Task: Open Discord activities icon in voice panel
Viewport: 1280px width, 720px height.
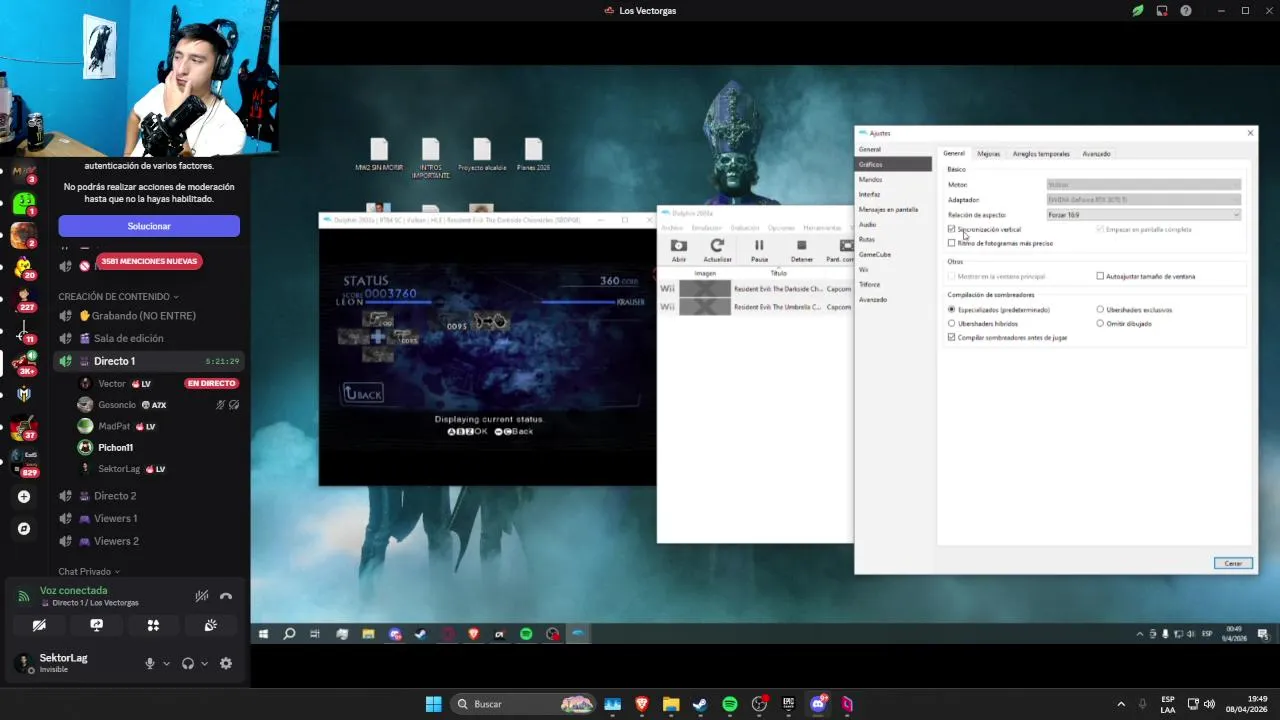Action: tap(153, 625)
